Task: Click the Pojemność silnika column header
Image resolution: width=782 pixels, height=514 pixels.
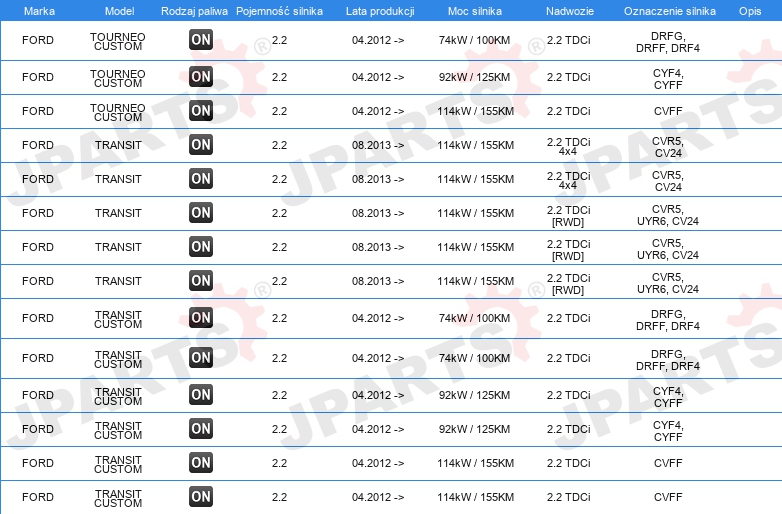Action: pos(279,11)
